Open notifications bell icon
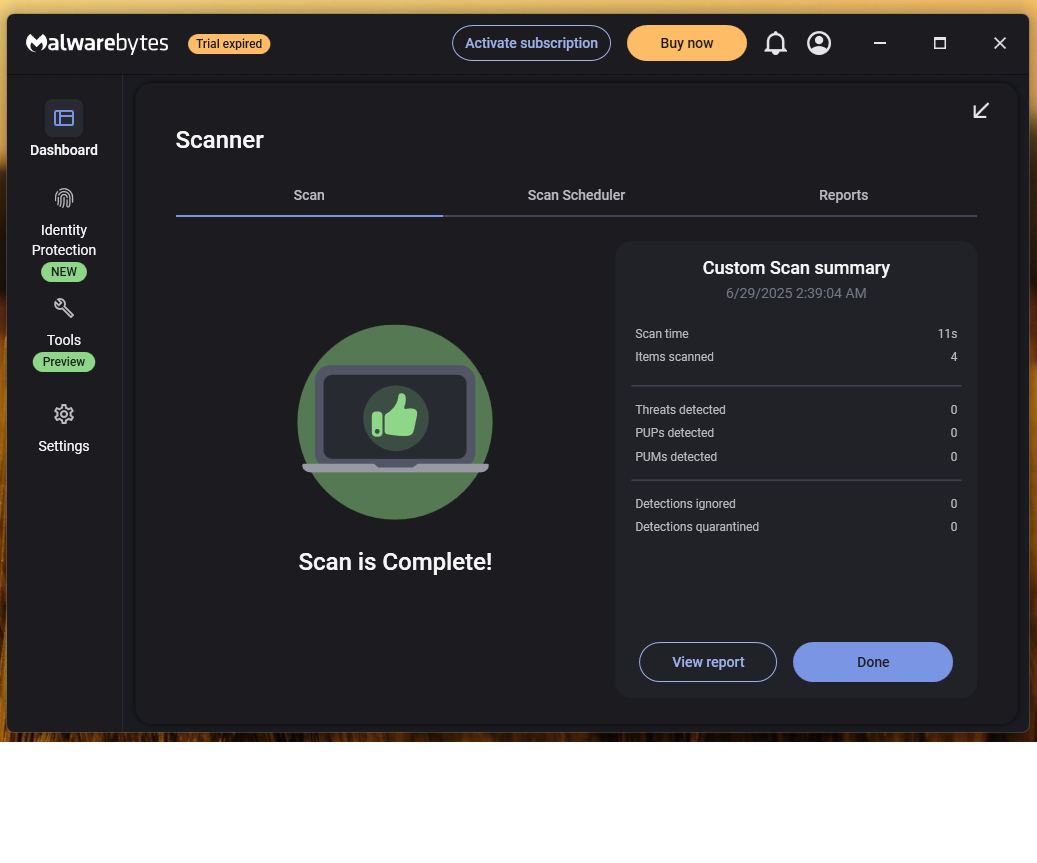The width and height of the screenshot is (1037, 863). (x=775, y=44)
